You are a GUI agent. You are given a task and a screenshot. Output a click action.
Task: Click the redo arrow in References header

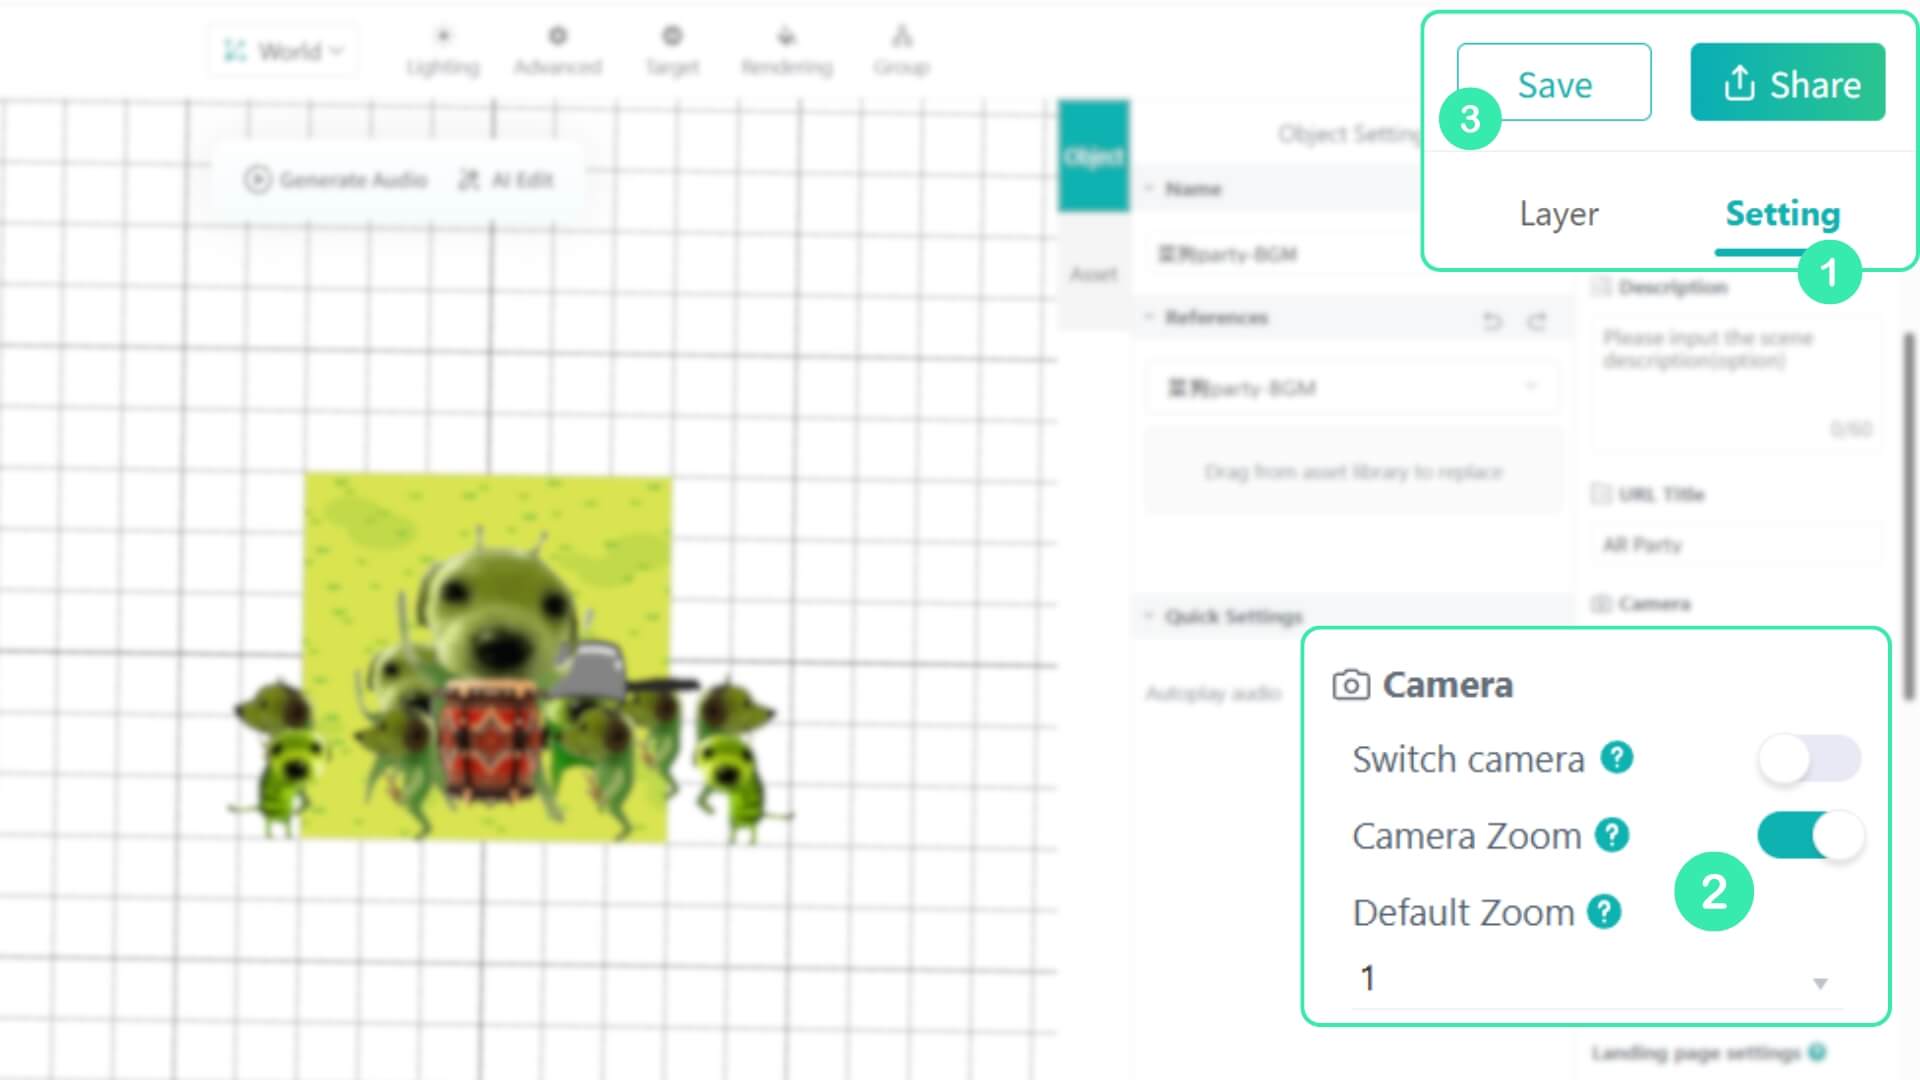(x=1537, y=321)
